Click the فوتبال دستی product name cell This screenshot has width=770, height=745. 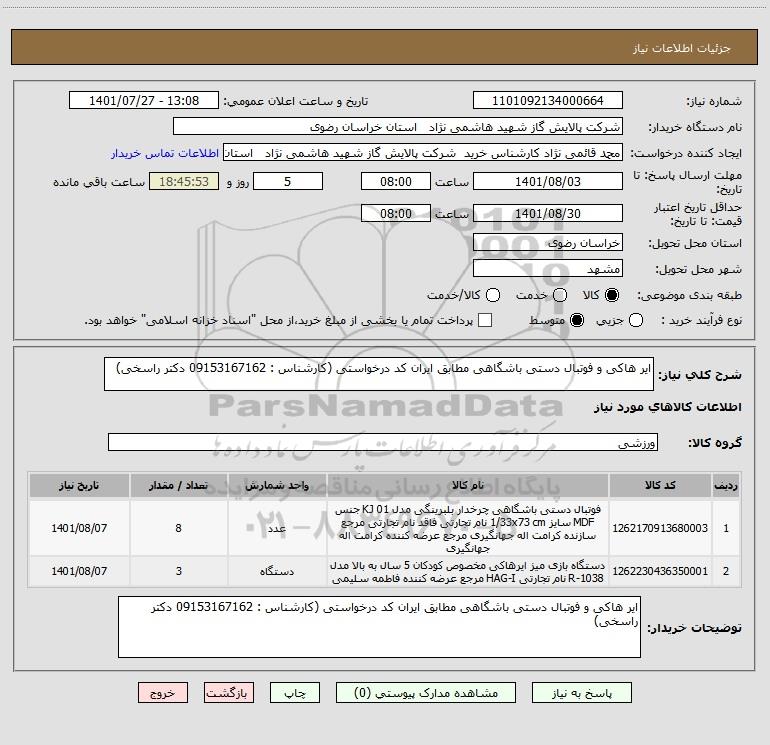(x=468, y=528)
